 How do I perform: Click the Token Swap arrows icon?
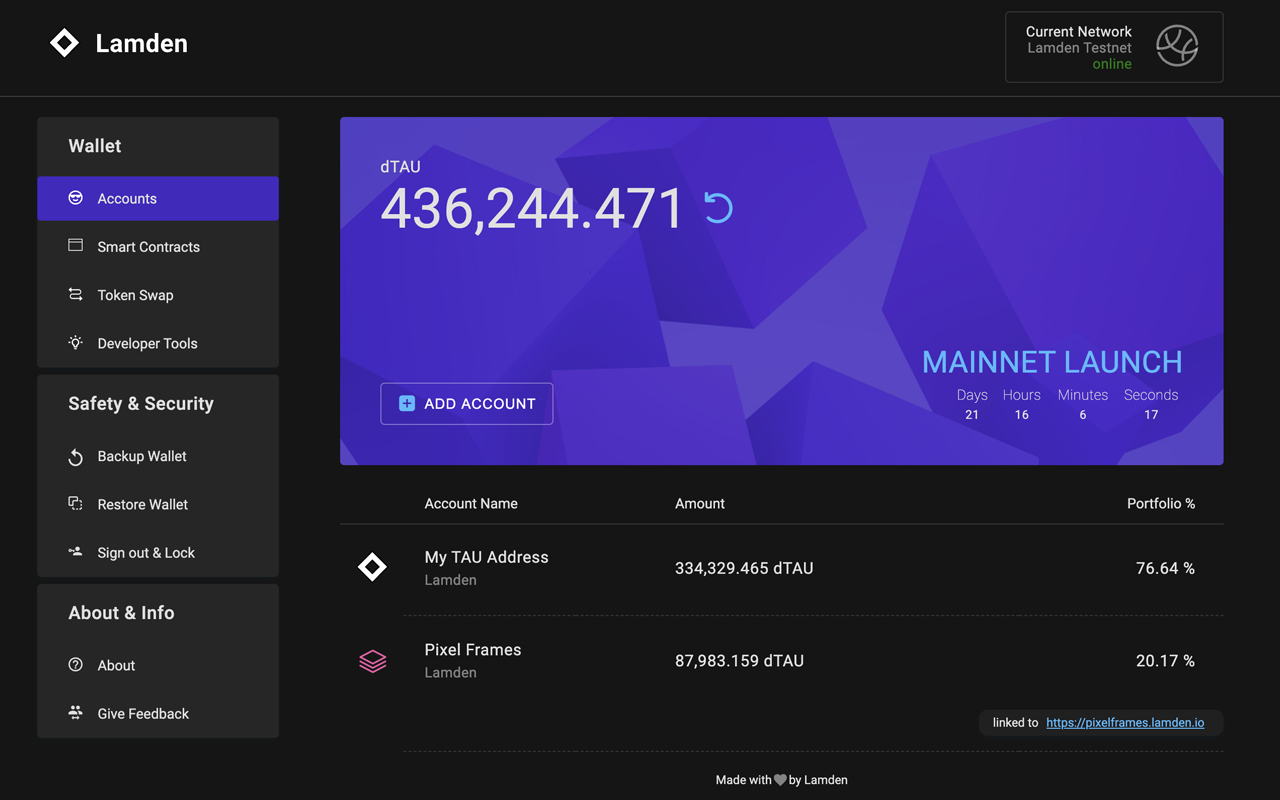coord(75,294)
